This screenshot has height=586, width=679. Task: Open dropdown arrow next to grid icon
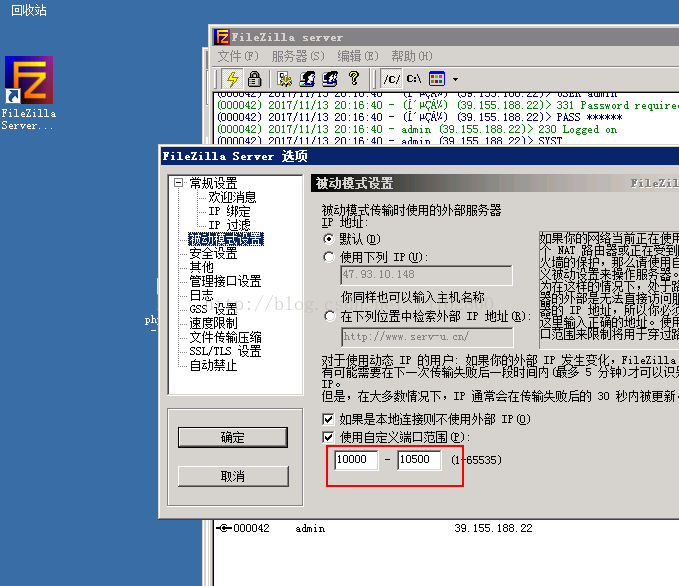click(455, 79)
